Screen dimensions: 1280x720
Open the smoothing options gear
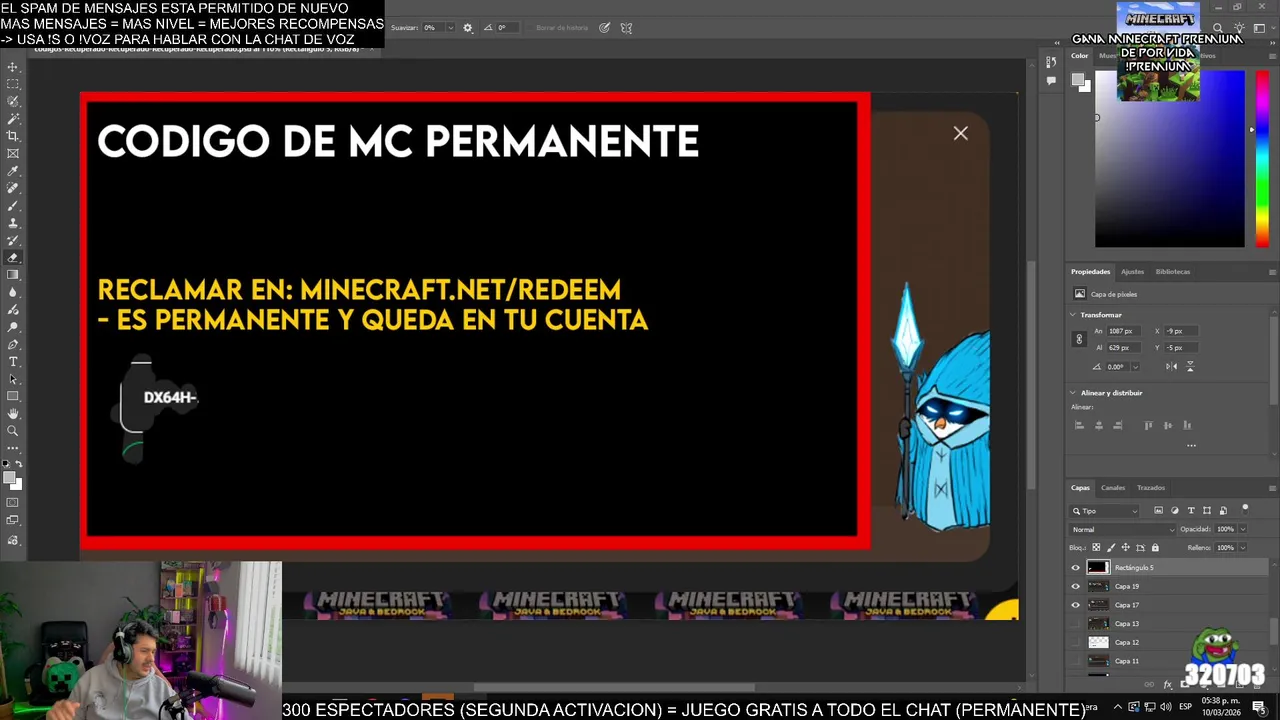(x=467, y=28)
